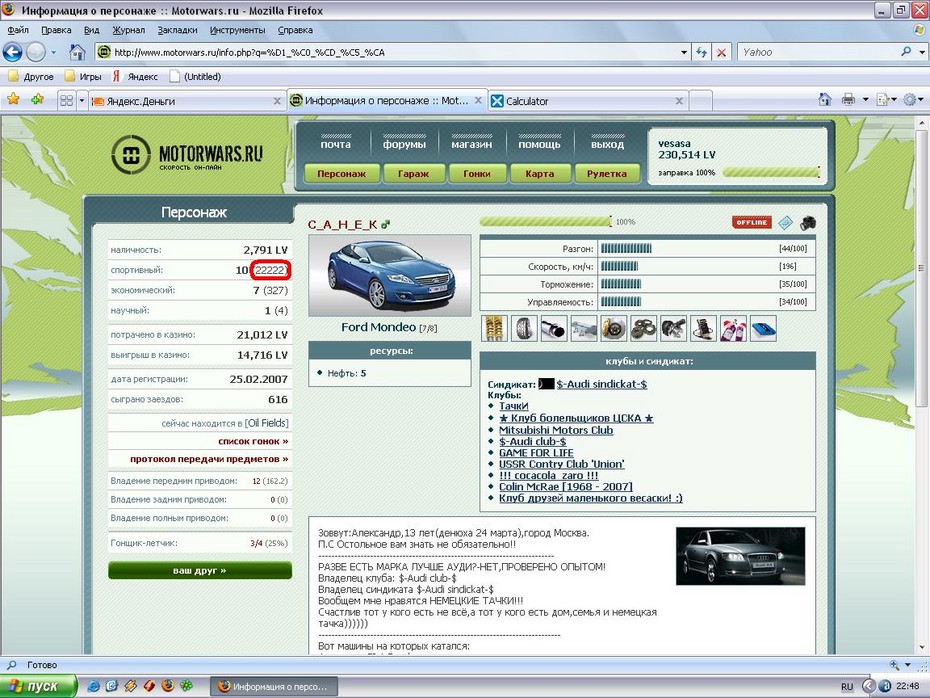Image resolution: width=930 pixels, height=698 pixels.
Task: Click the Forward navigation button
Action: click(x=36, y=52)
